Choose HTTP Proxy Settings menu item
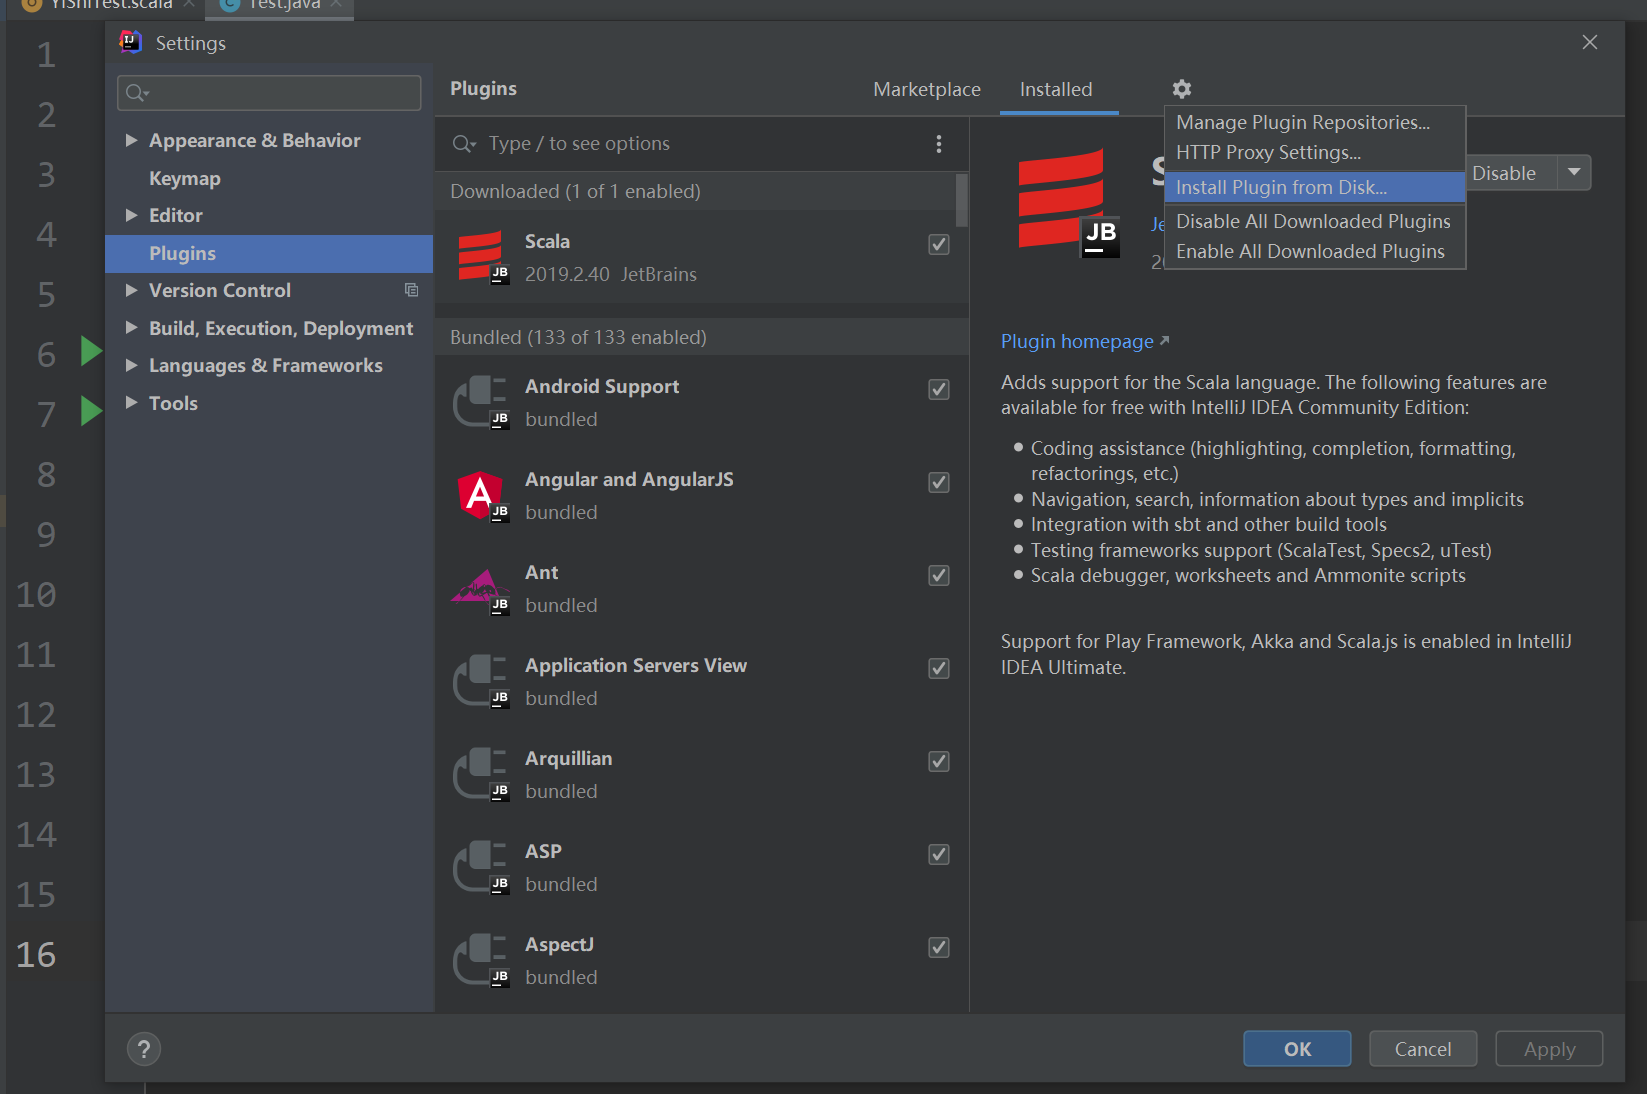The image size is (1647, 1094). click(1315, 152)
